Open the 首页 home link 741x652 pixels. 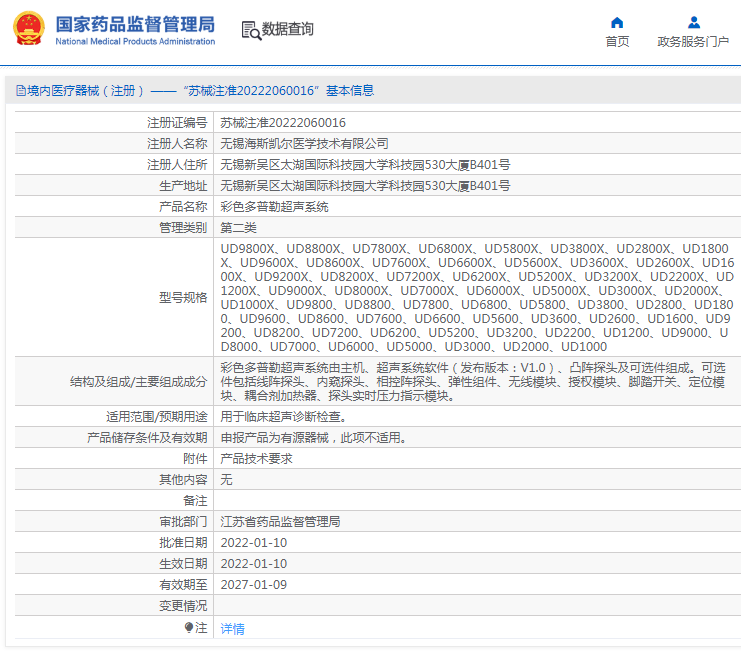pyautogui.click(x=617, y=42)
